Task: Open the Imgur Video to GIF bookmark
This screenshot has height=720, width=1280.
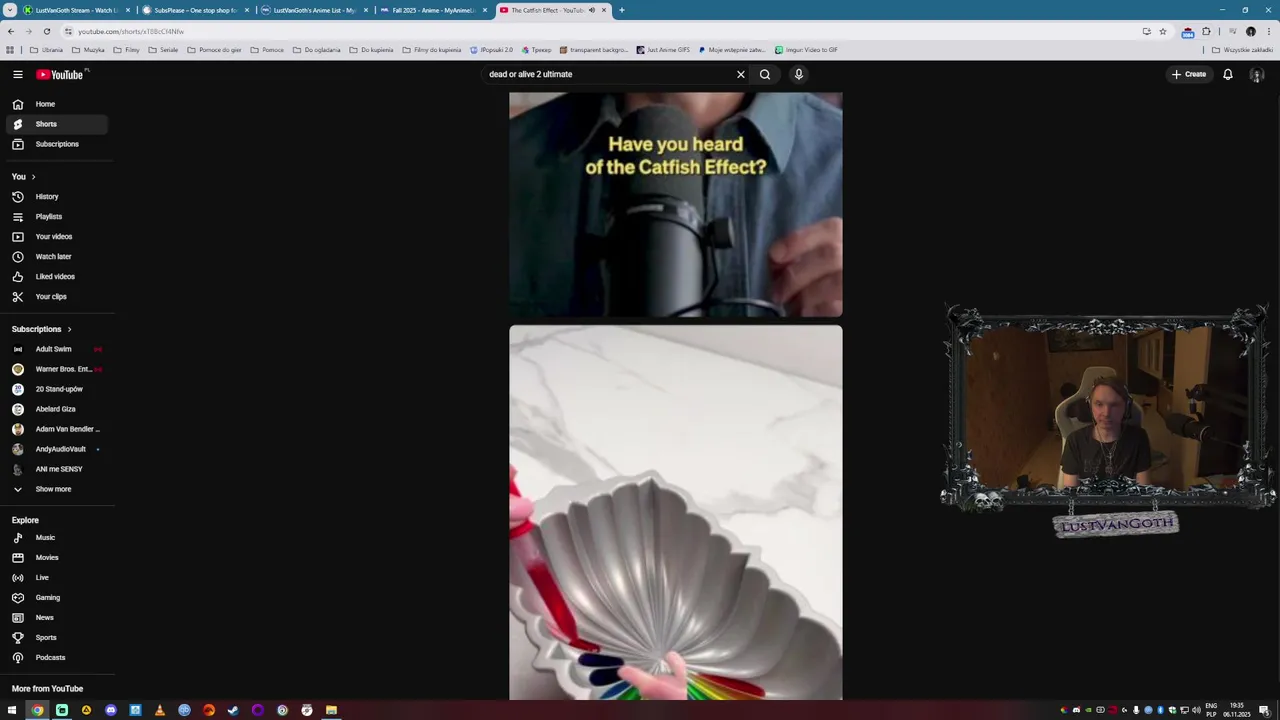Action: 806,49
